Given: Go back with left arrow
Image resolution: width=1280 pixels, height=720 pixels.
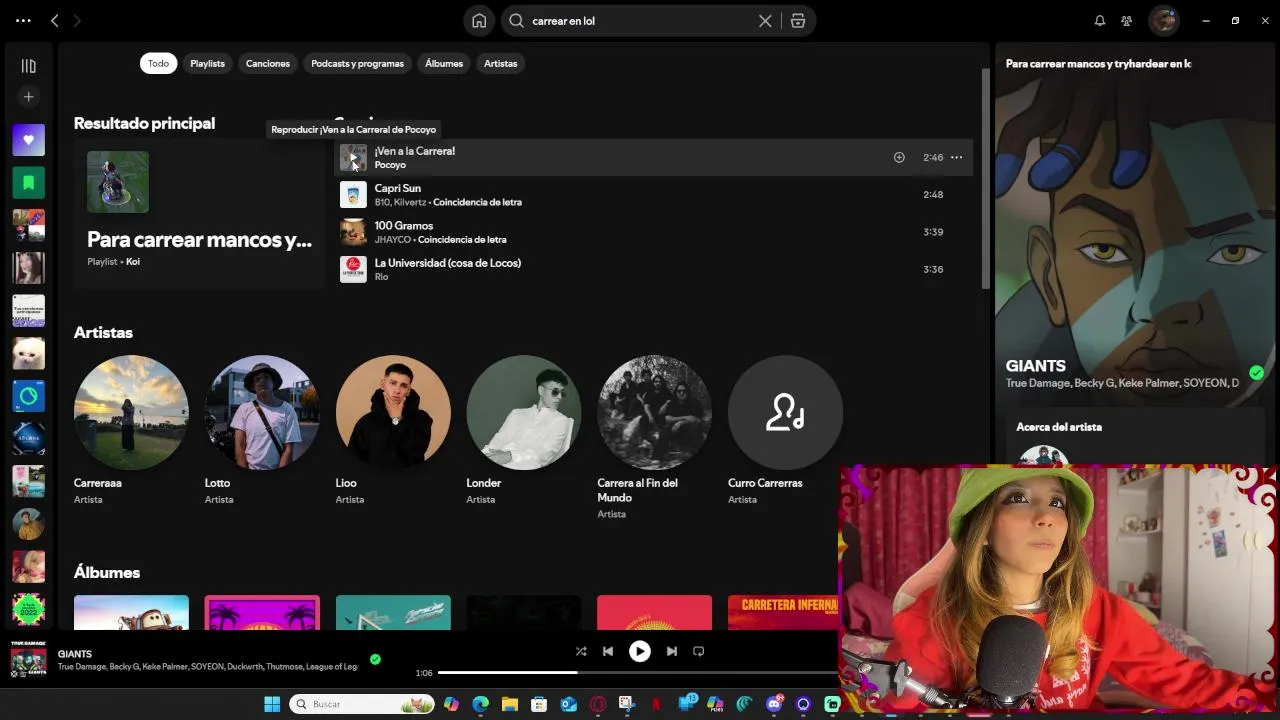Looking at the screenshot, I should [55, 21].
